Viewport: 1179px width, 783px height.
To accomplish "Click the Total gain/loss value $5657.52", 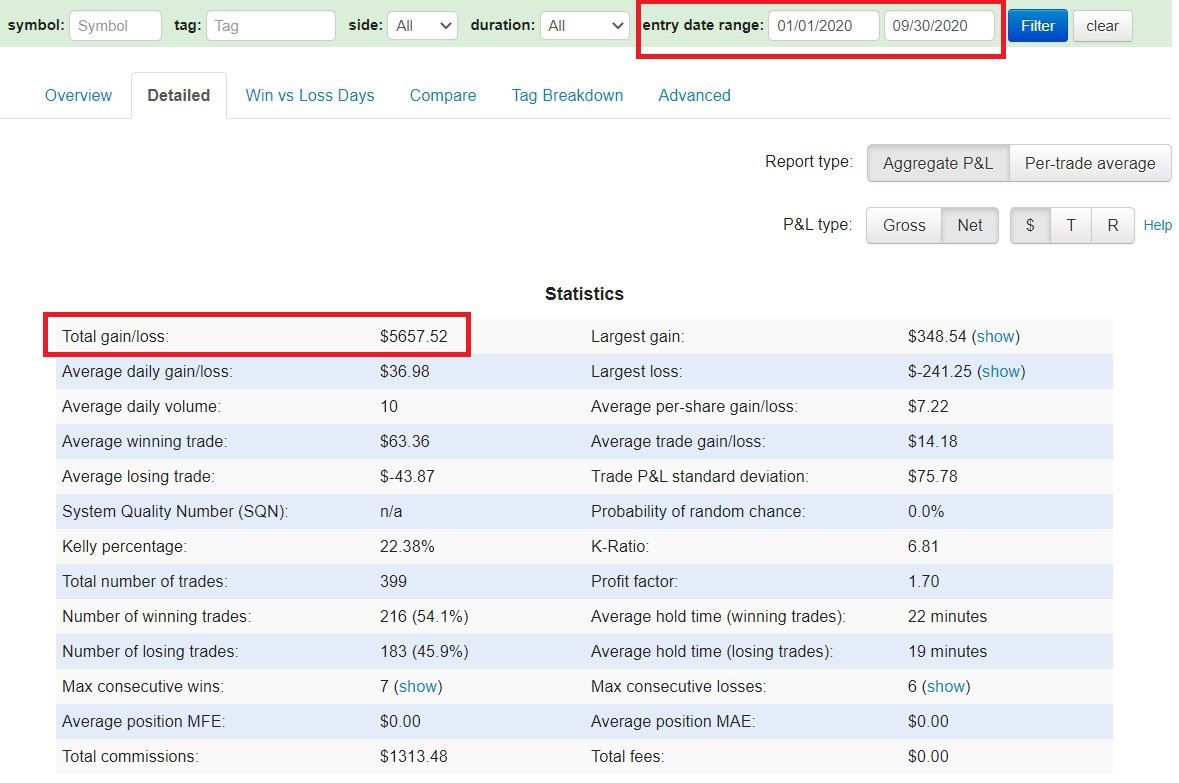I will pyautogui.click(x=414, y=336).
